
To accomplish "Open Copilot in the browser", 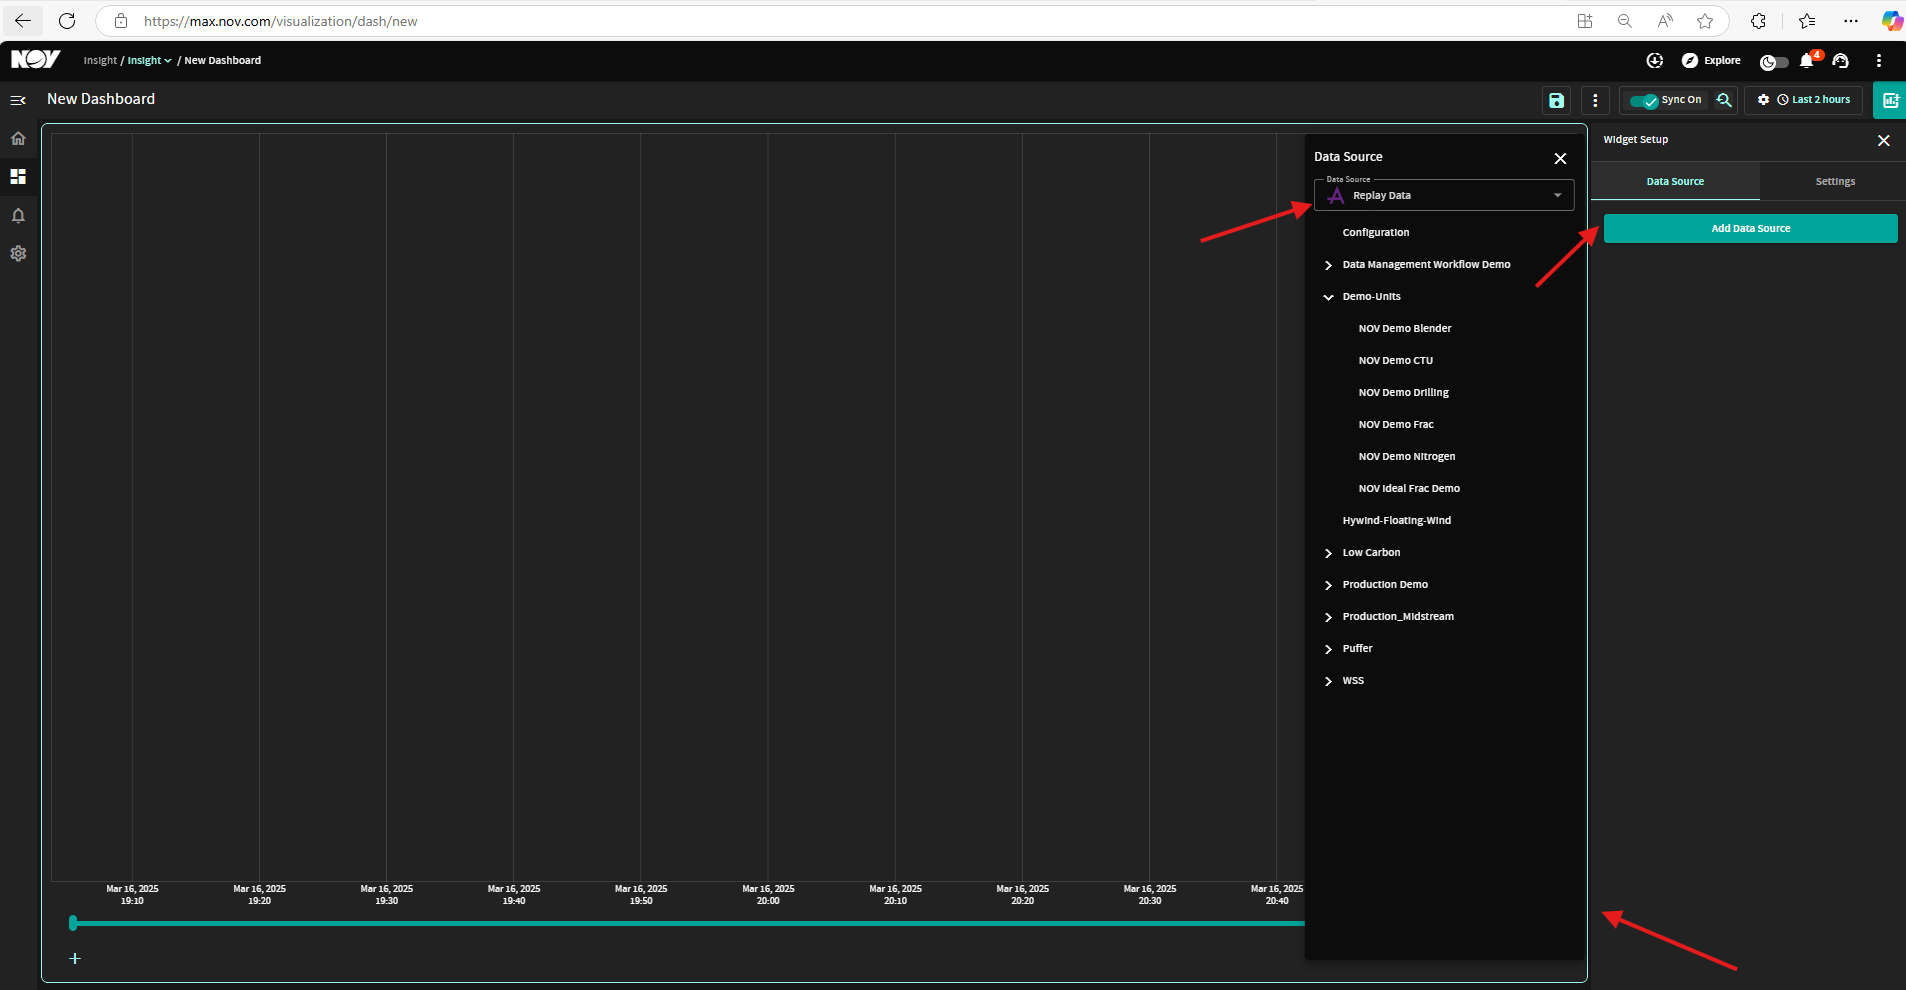I will tap(1891, 21).
